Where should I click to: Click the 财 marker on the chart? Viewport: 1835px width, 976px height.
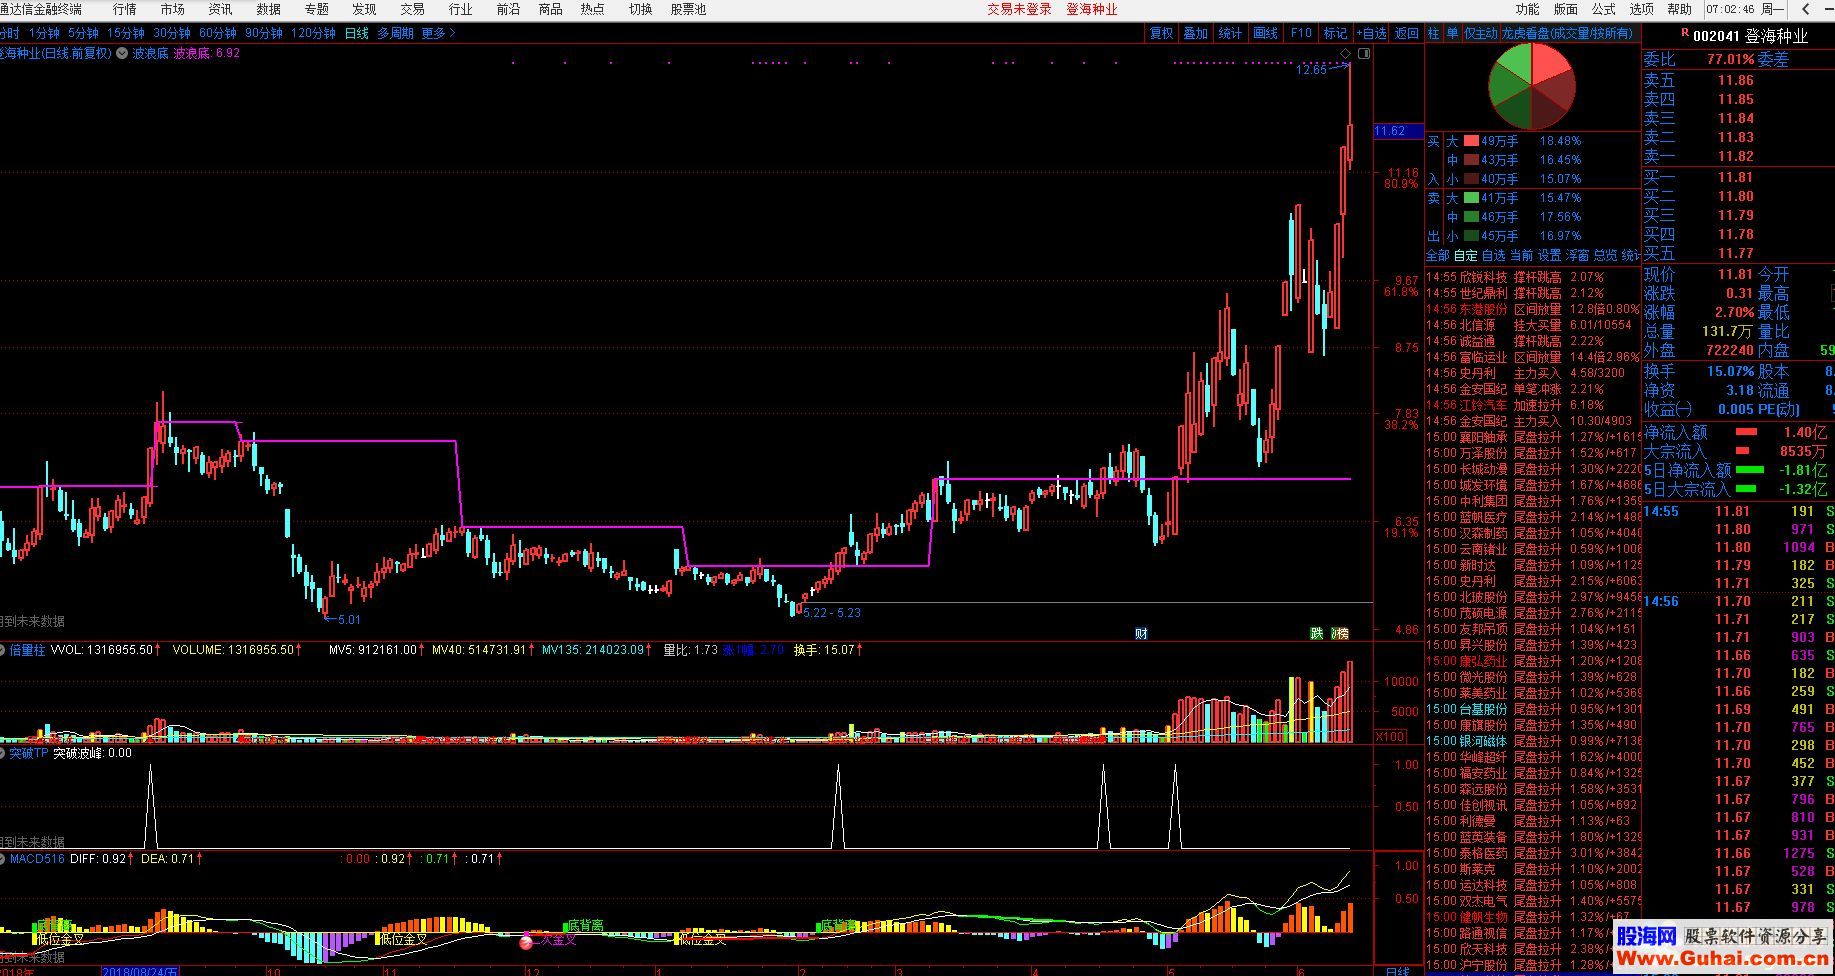[1141, 633]
